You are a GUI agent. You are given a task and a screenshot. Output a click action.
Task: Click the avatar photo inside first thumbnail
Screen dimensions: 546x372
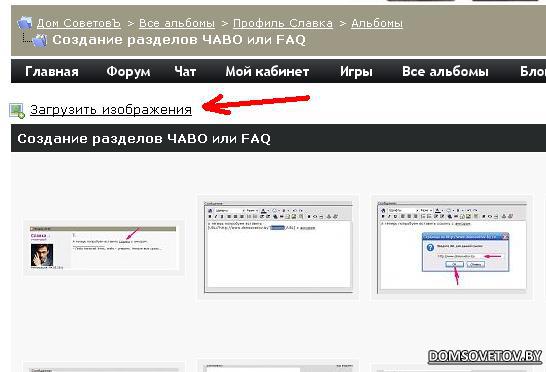pos(42,255)
